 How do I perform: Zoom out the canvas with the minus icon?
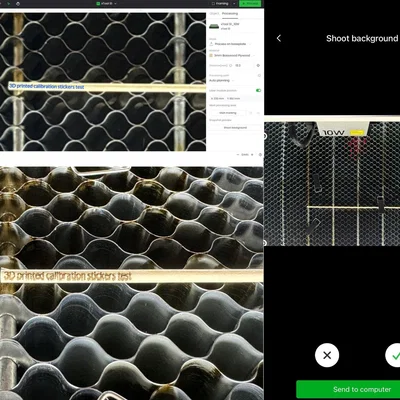pyautogui.click(x=238, y=155)
